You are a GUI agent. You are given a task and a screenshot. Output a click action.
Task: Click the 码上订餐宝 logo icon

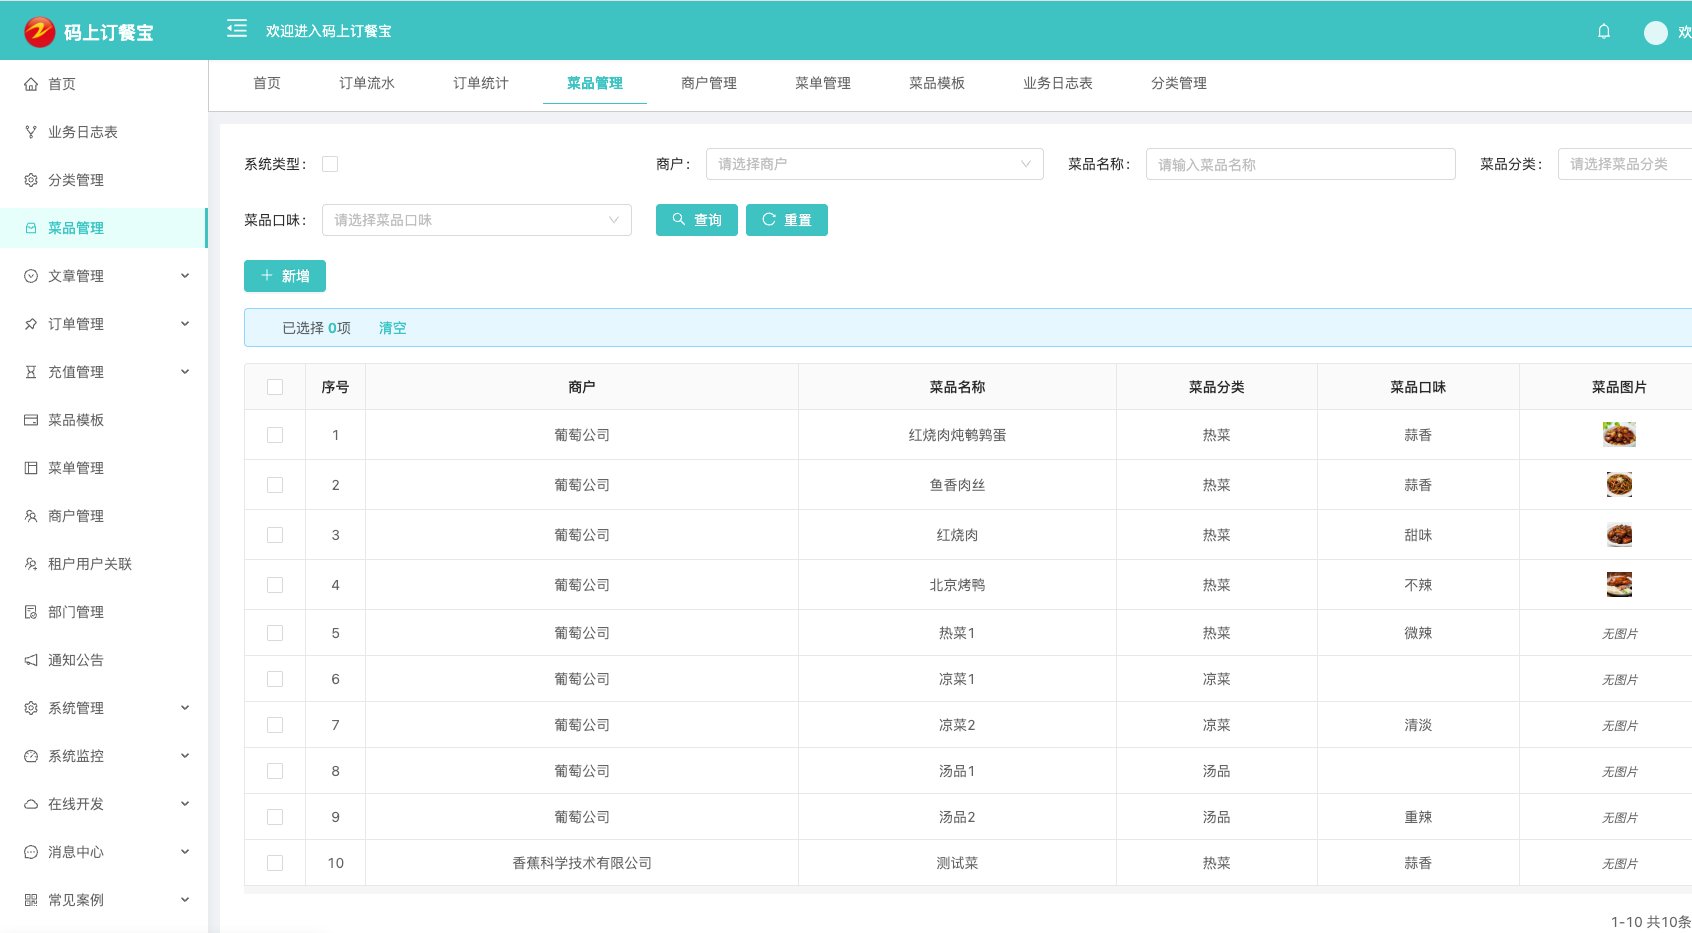point(40,32)
